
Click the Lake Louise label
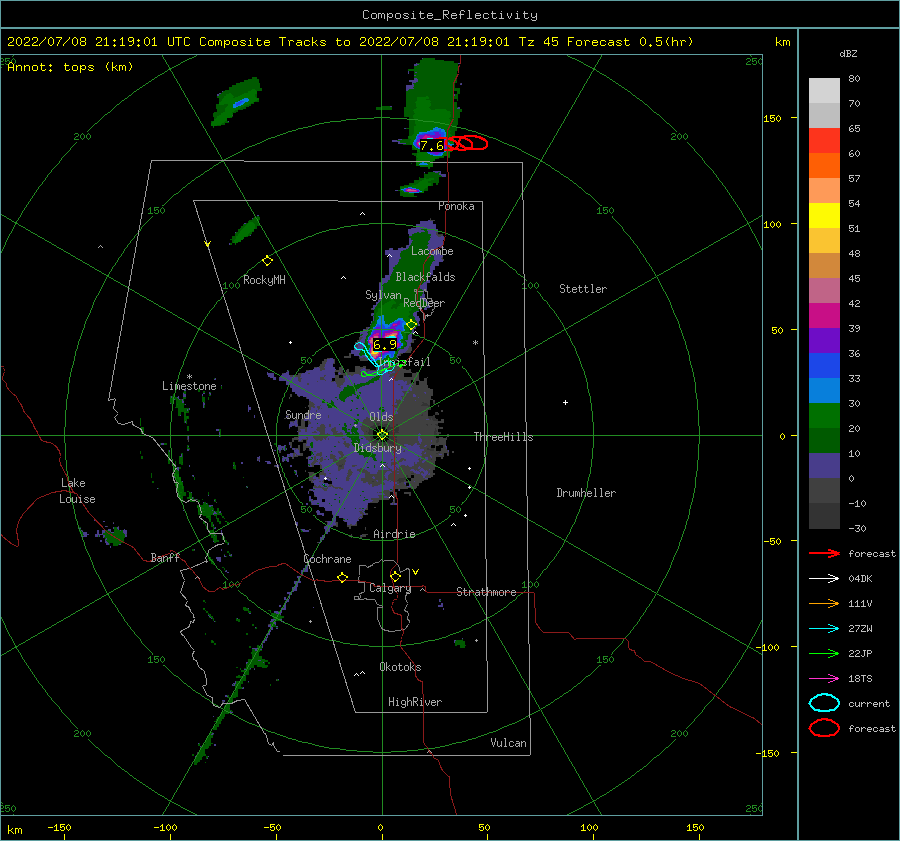pos(77,491)
